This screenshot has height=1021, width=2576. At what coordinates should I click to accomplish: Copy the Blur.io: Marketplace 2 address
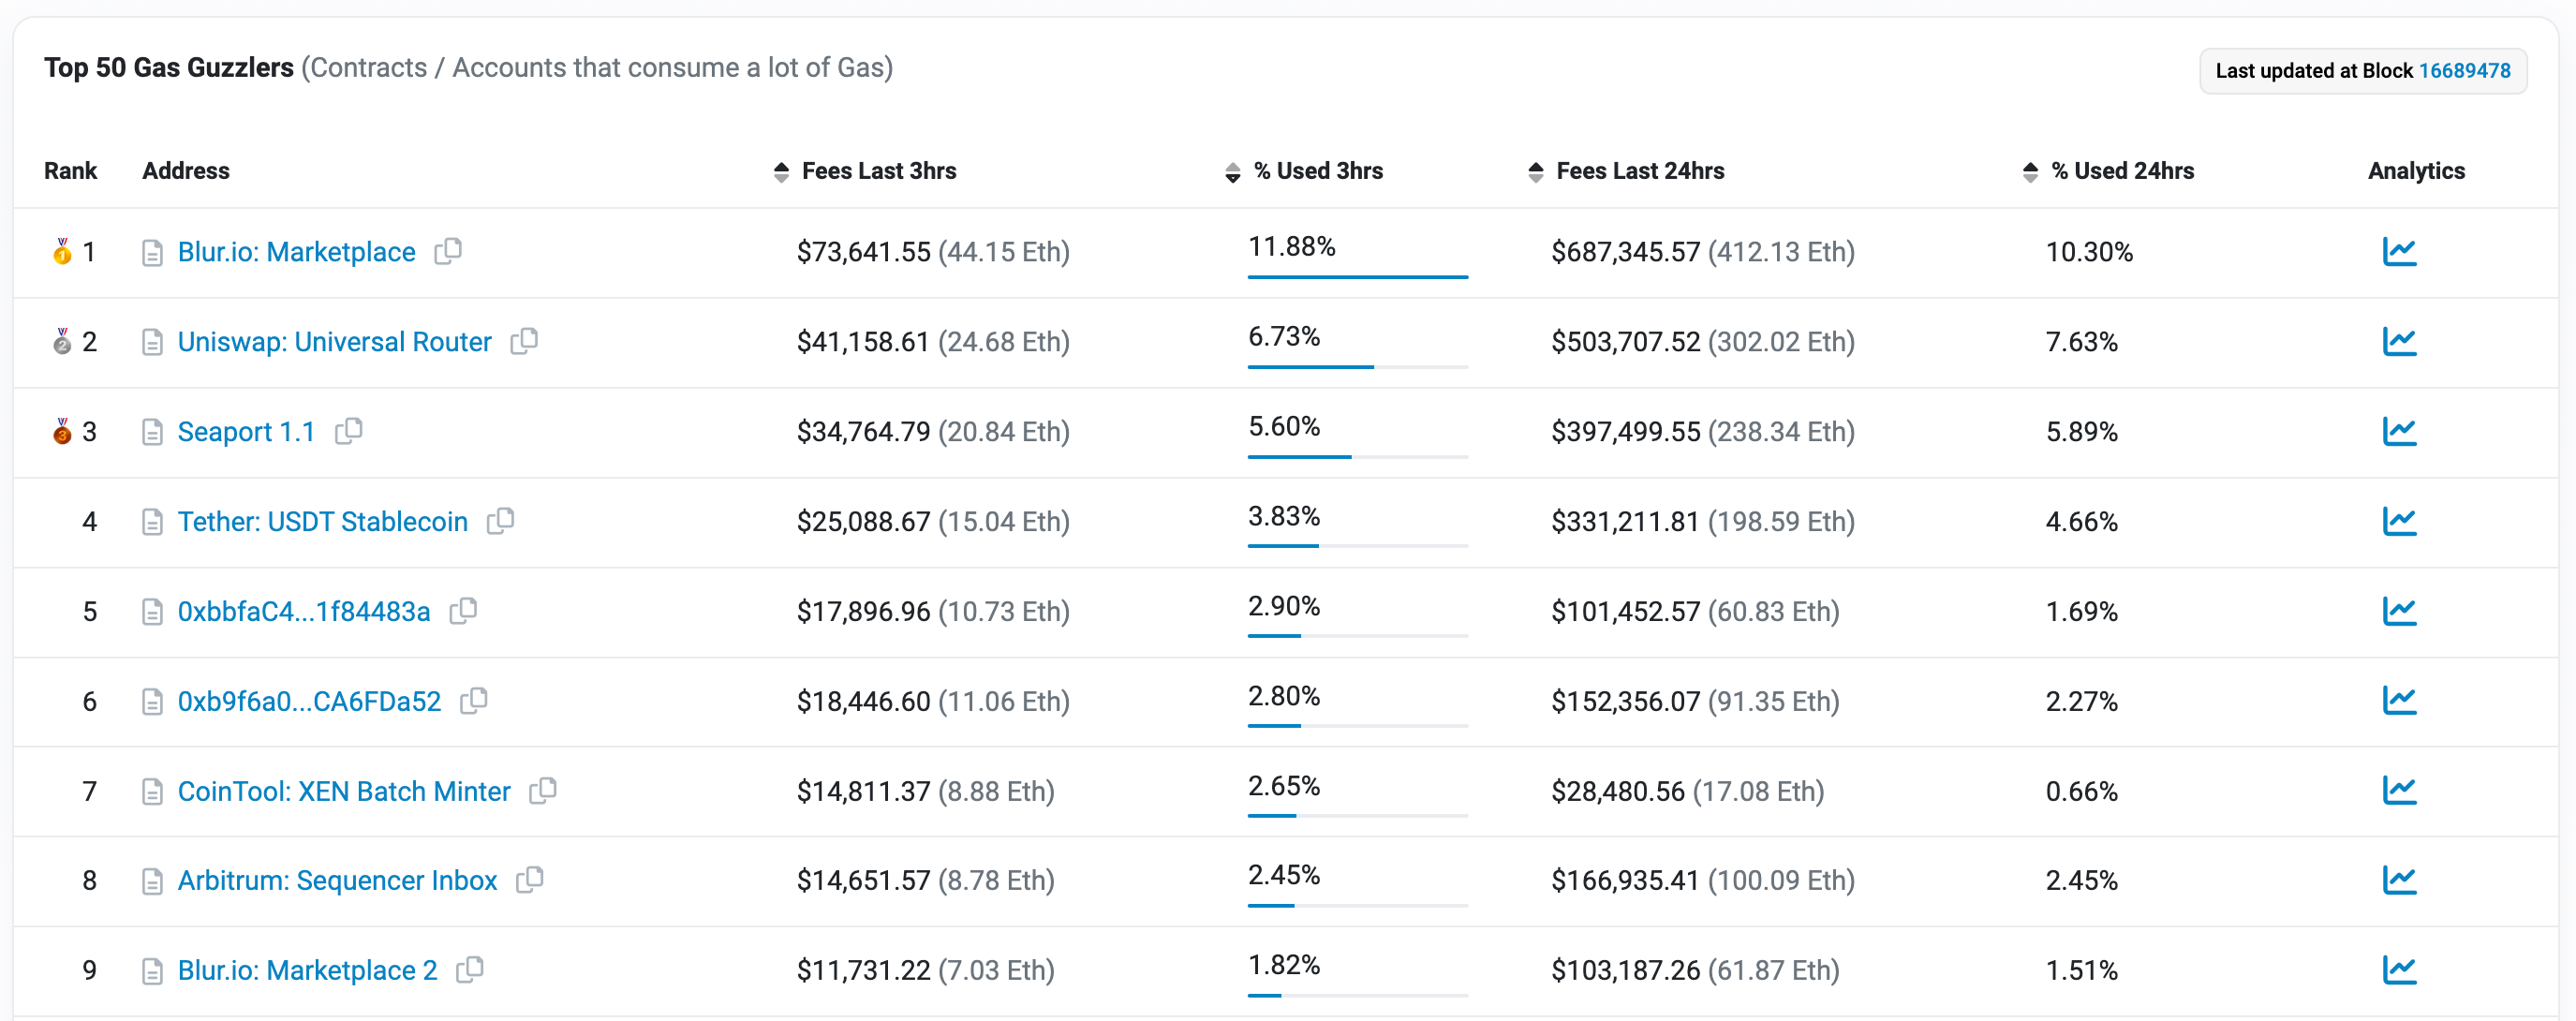pyautogui.click(x=470, y=969)
